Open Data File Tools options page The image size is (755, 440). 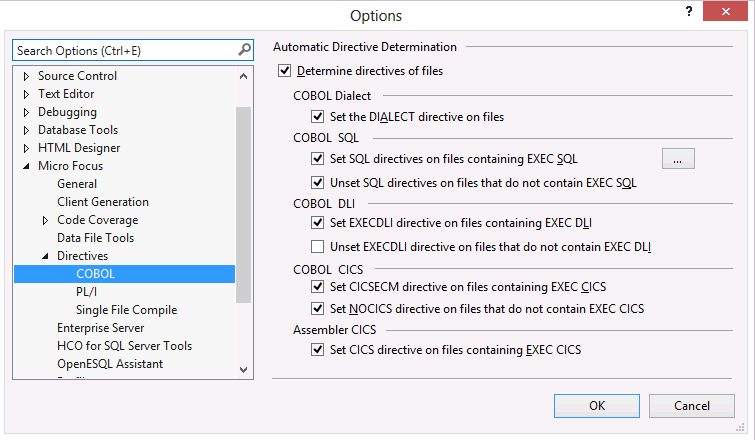95,238
